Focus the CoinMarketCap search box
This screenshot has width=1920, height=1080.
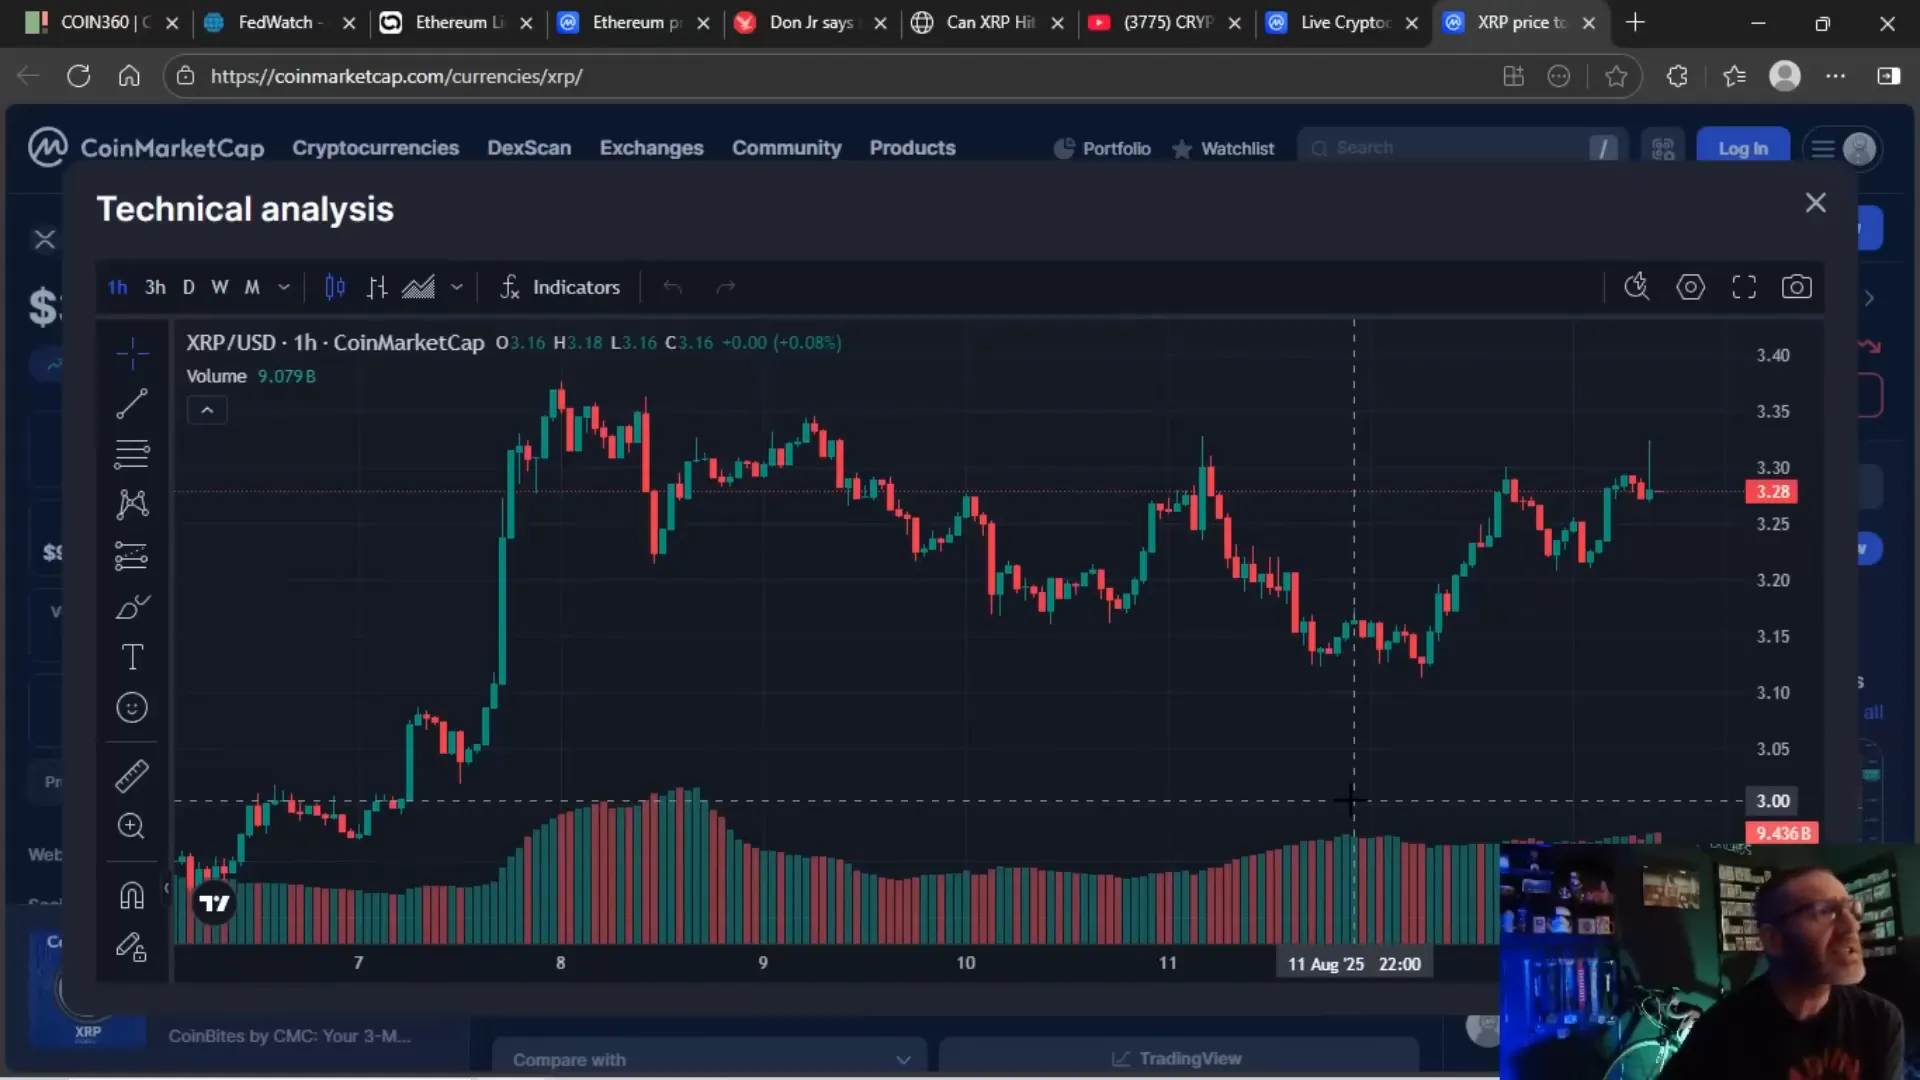[1462, 148]
